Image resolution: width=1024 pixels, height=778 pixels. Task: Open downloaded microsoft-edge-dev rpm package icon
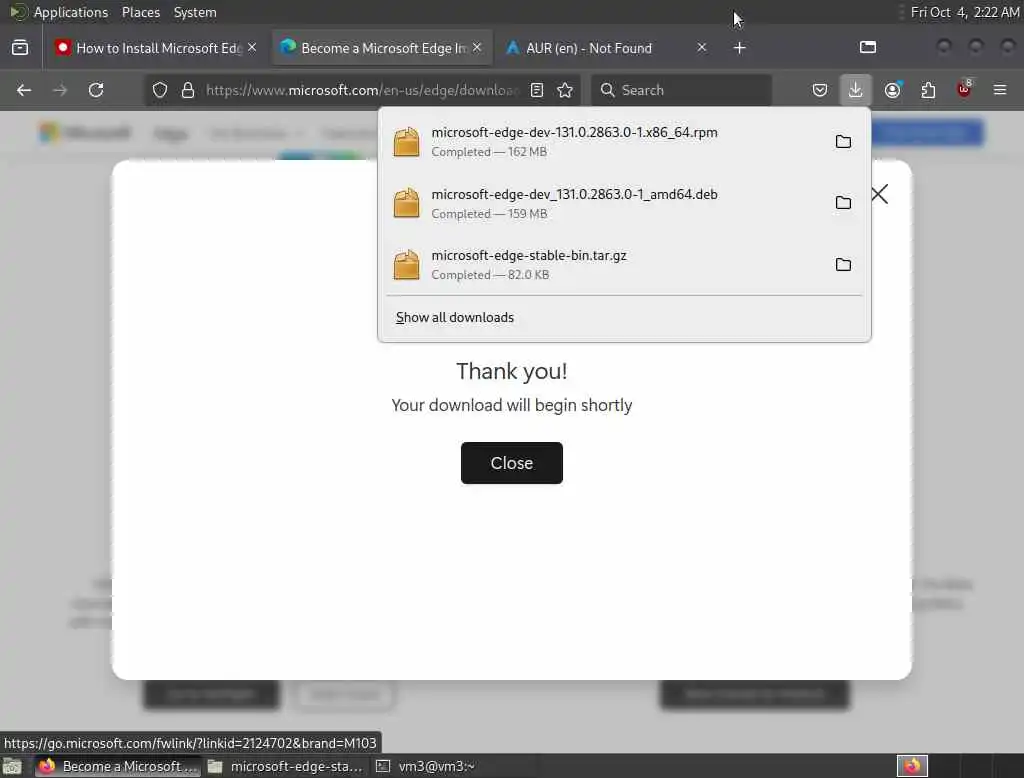pos(406,142)
